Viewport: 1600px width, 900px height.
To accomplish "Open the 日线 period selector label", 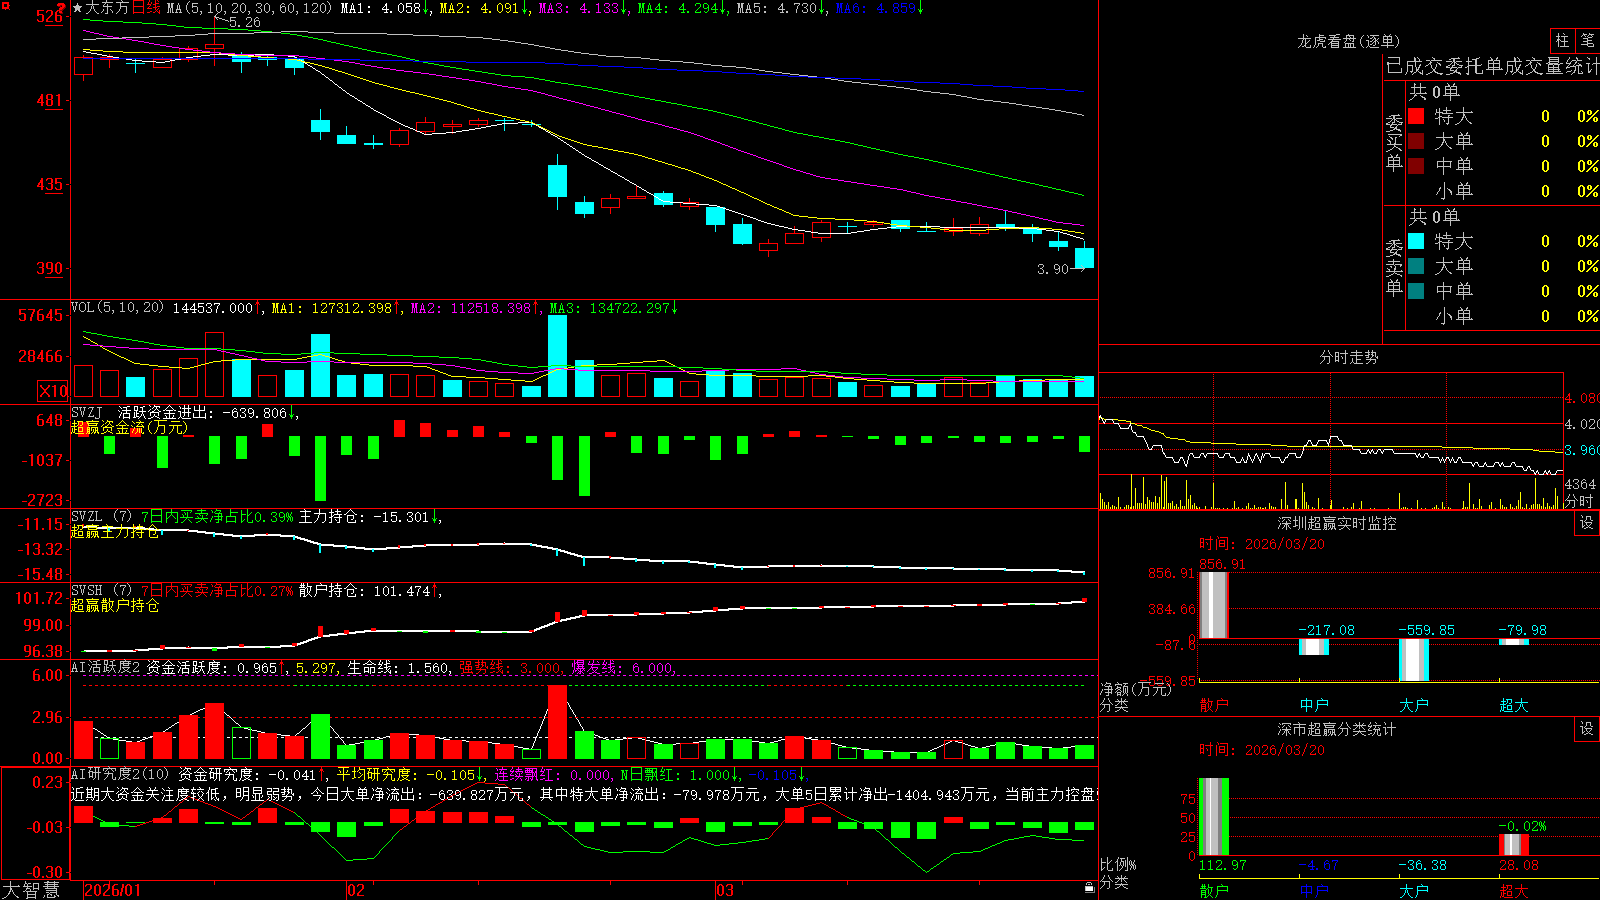I will pos(146,8).
